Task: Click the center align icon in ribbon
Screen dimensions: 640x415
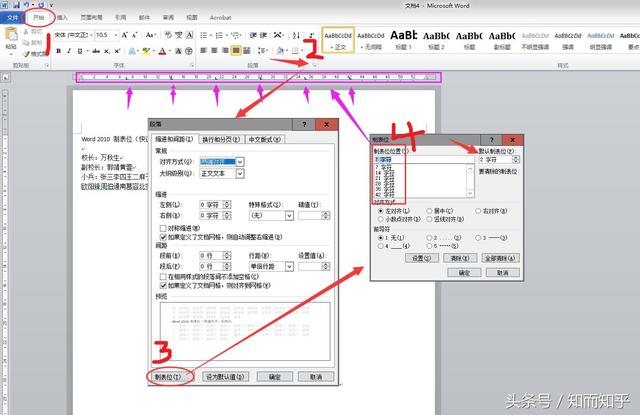Action: 214,51
